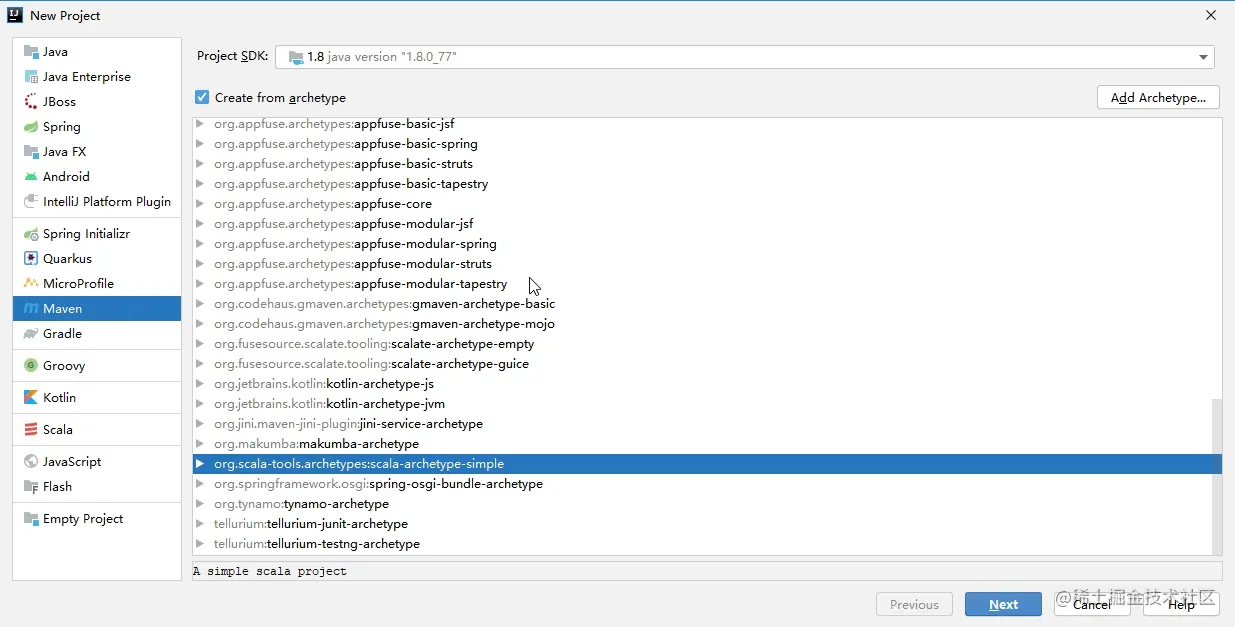
Task: Expand scalate-archetype-empty node
Action: click(x=200, y=344)
